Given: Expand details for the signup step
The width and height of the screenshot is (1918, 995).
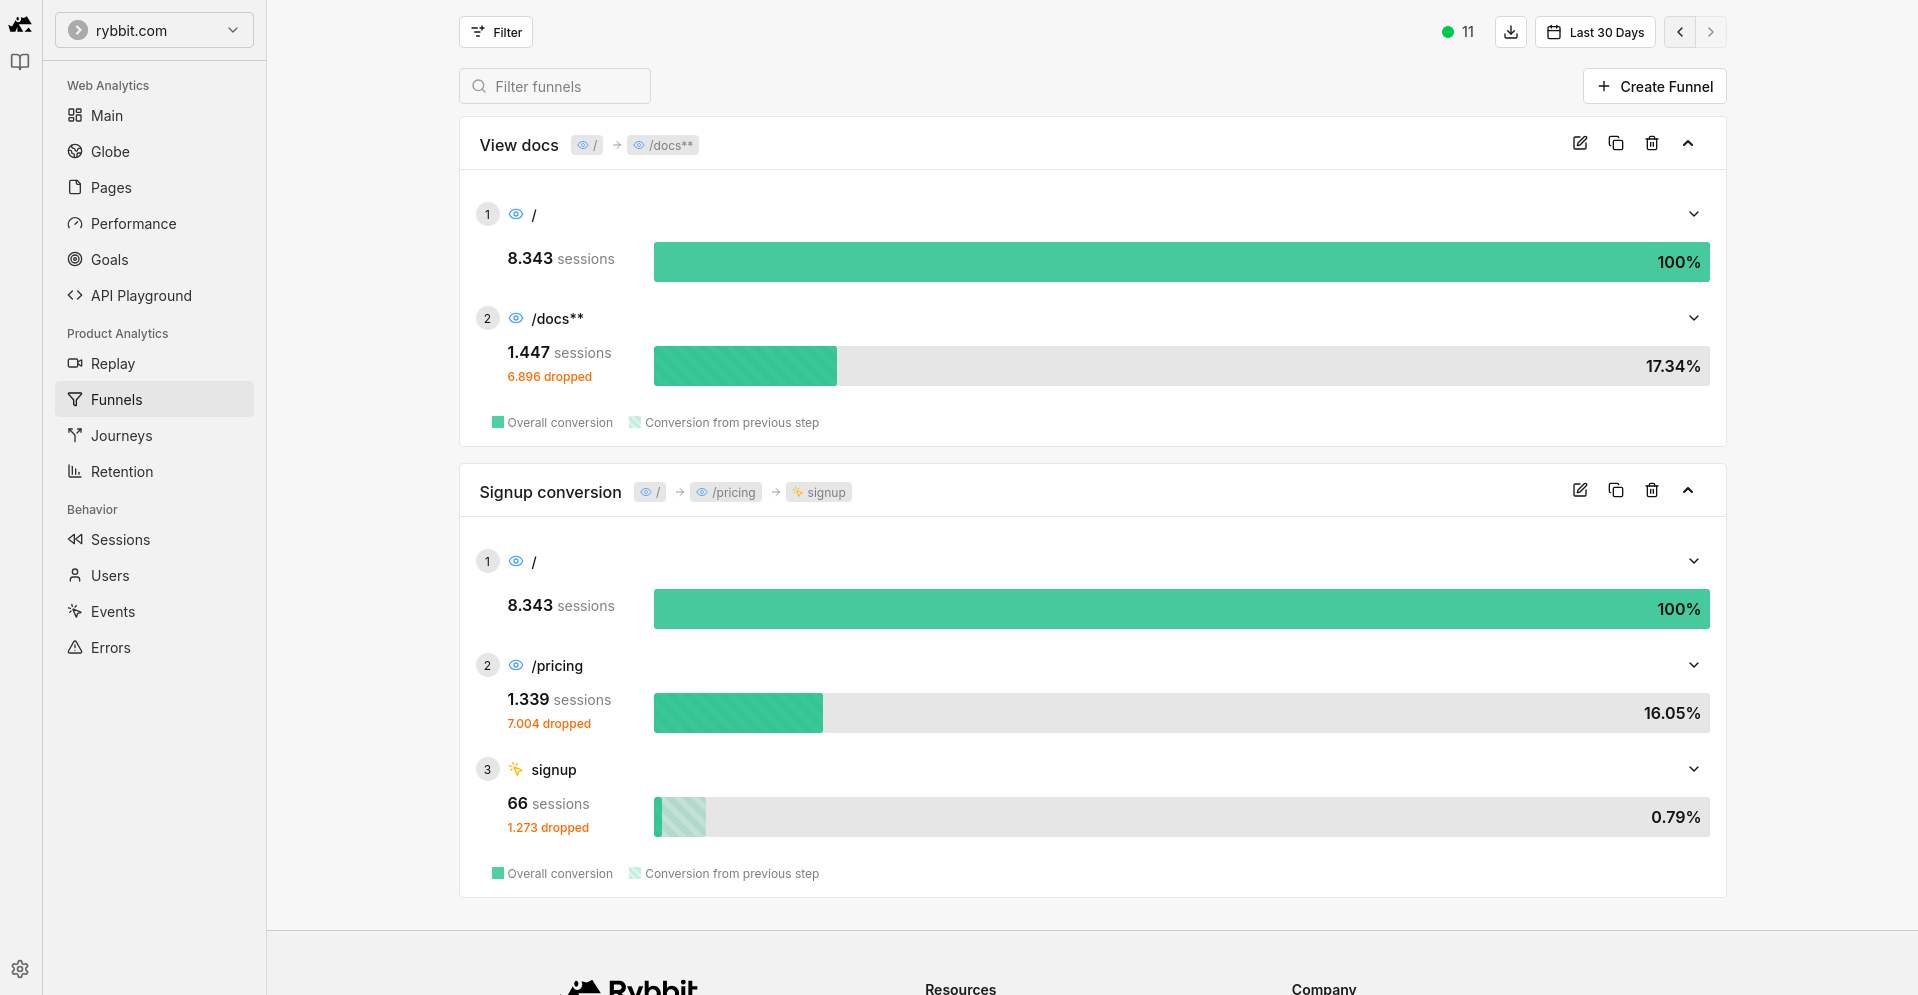Looking at the screenshot, I should click(x=1694, y=769).
